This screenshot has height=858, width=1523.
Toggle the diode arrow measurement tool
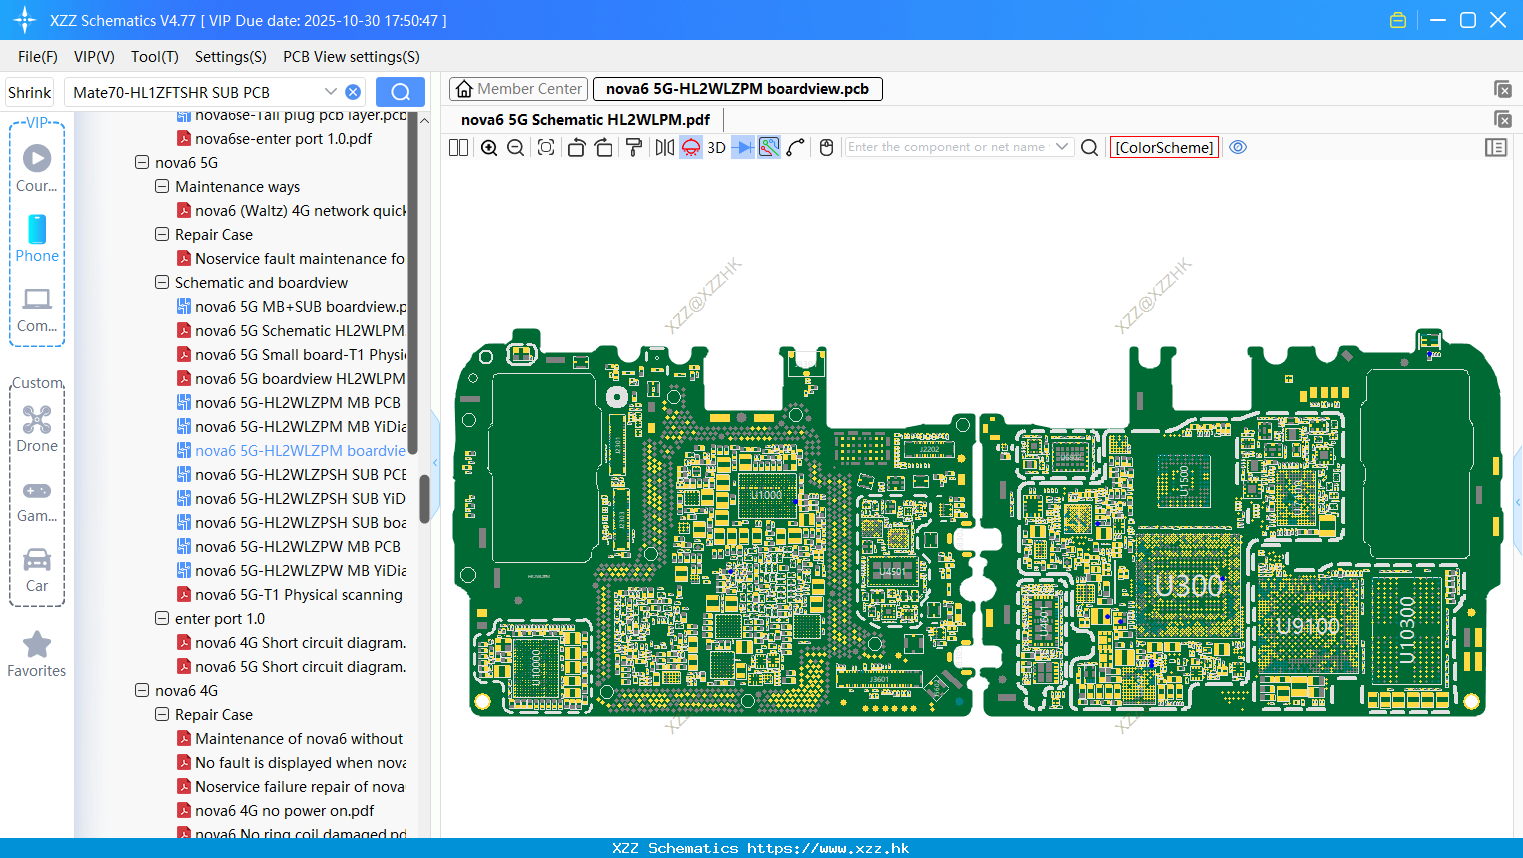click(743, 147)
